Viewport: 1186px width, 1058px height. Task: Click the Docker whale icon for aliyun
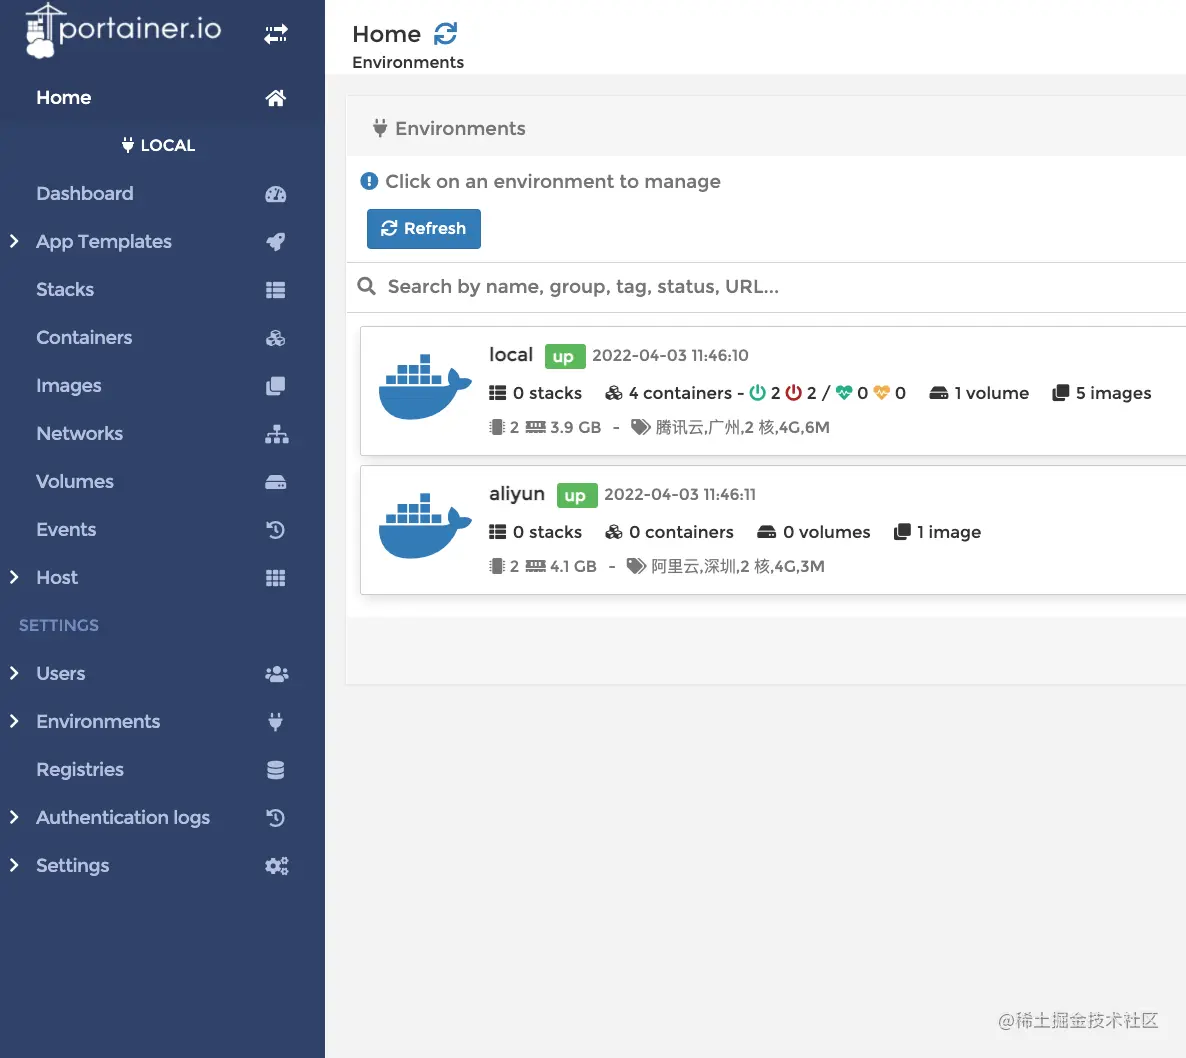click(x=425, y=526)
